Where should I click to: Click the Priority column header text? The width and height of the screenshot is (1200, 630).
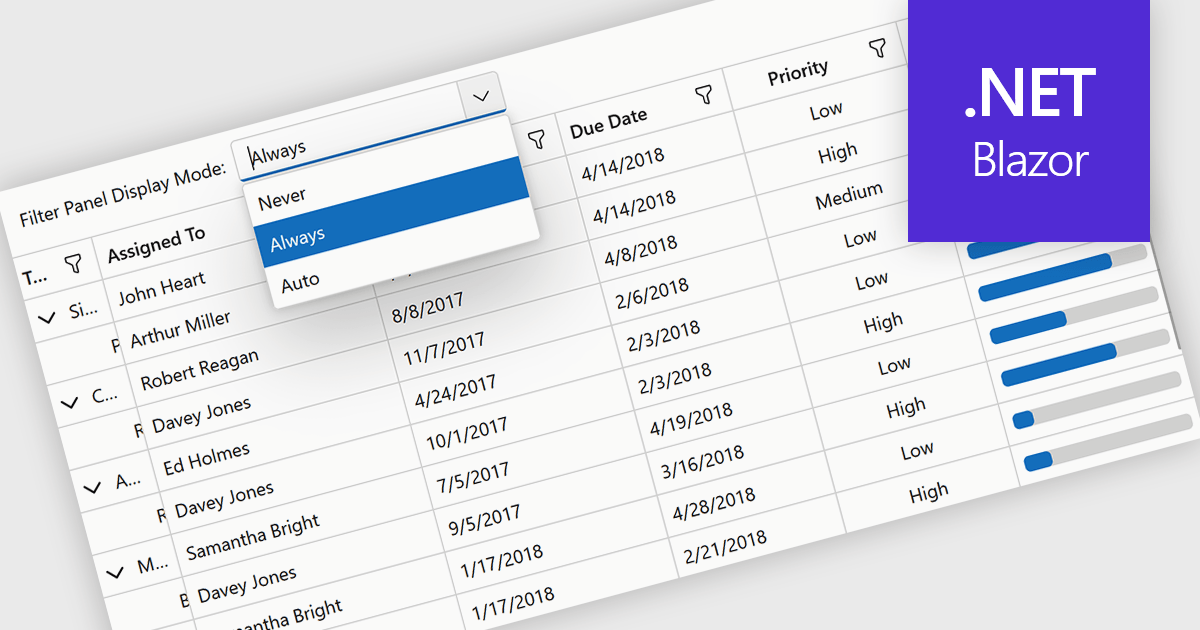(798, 72)
